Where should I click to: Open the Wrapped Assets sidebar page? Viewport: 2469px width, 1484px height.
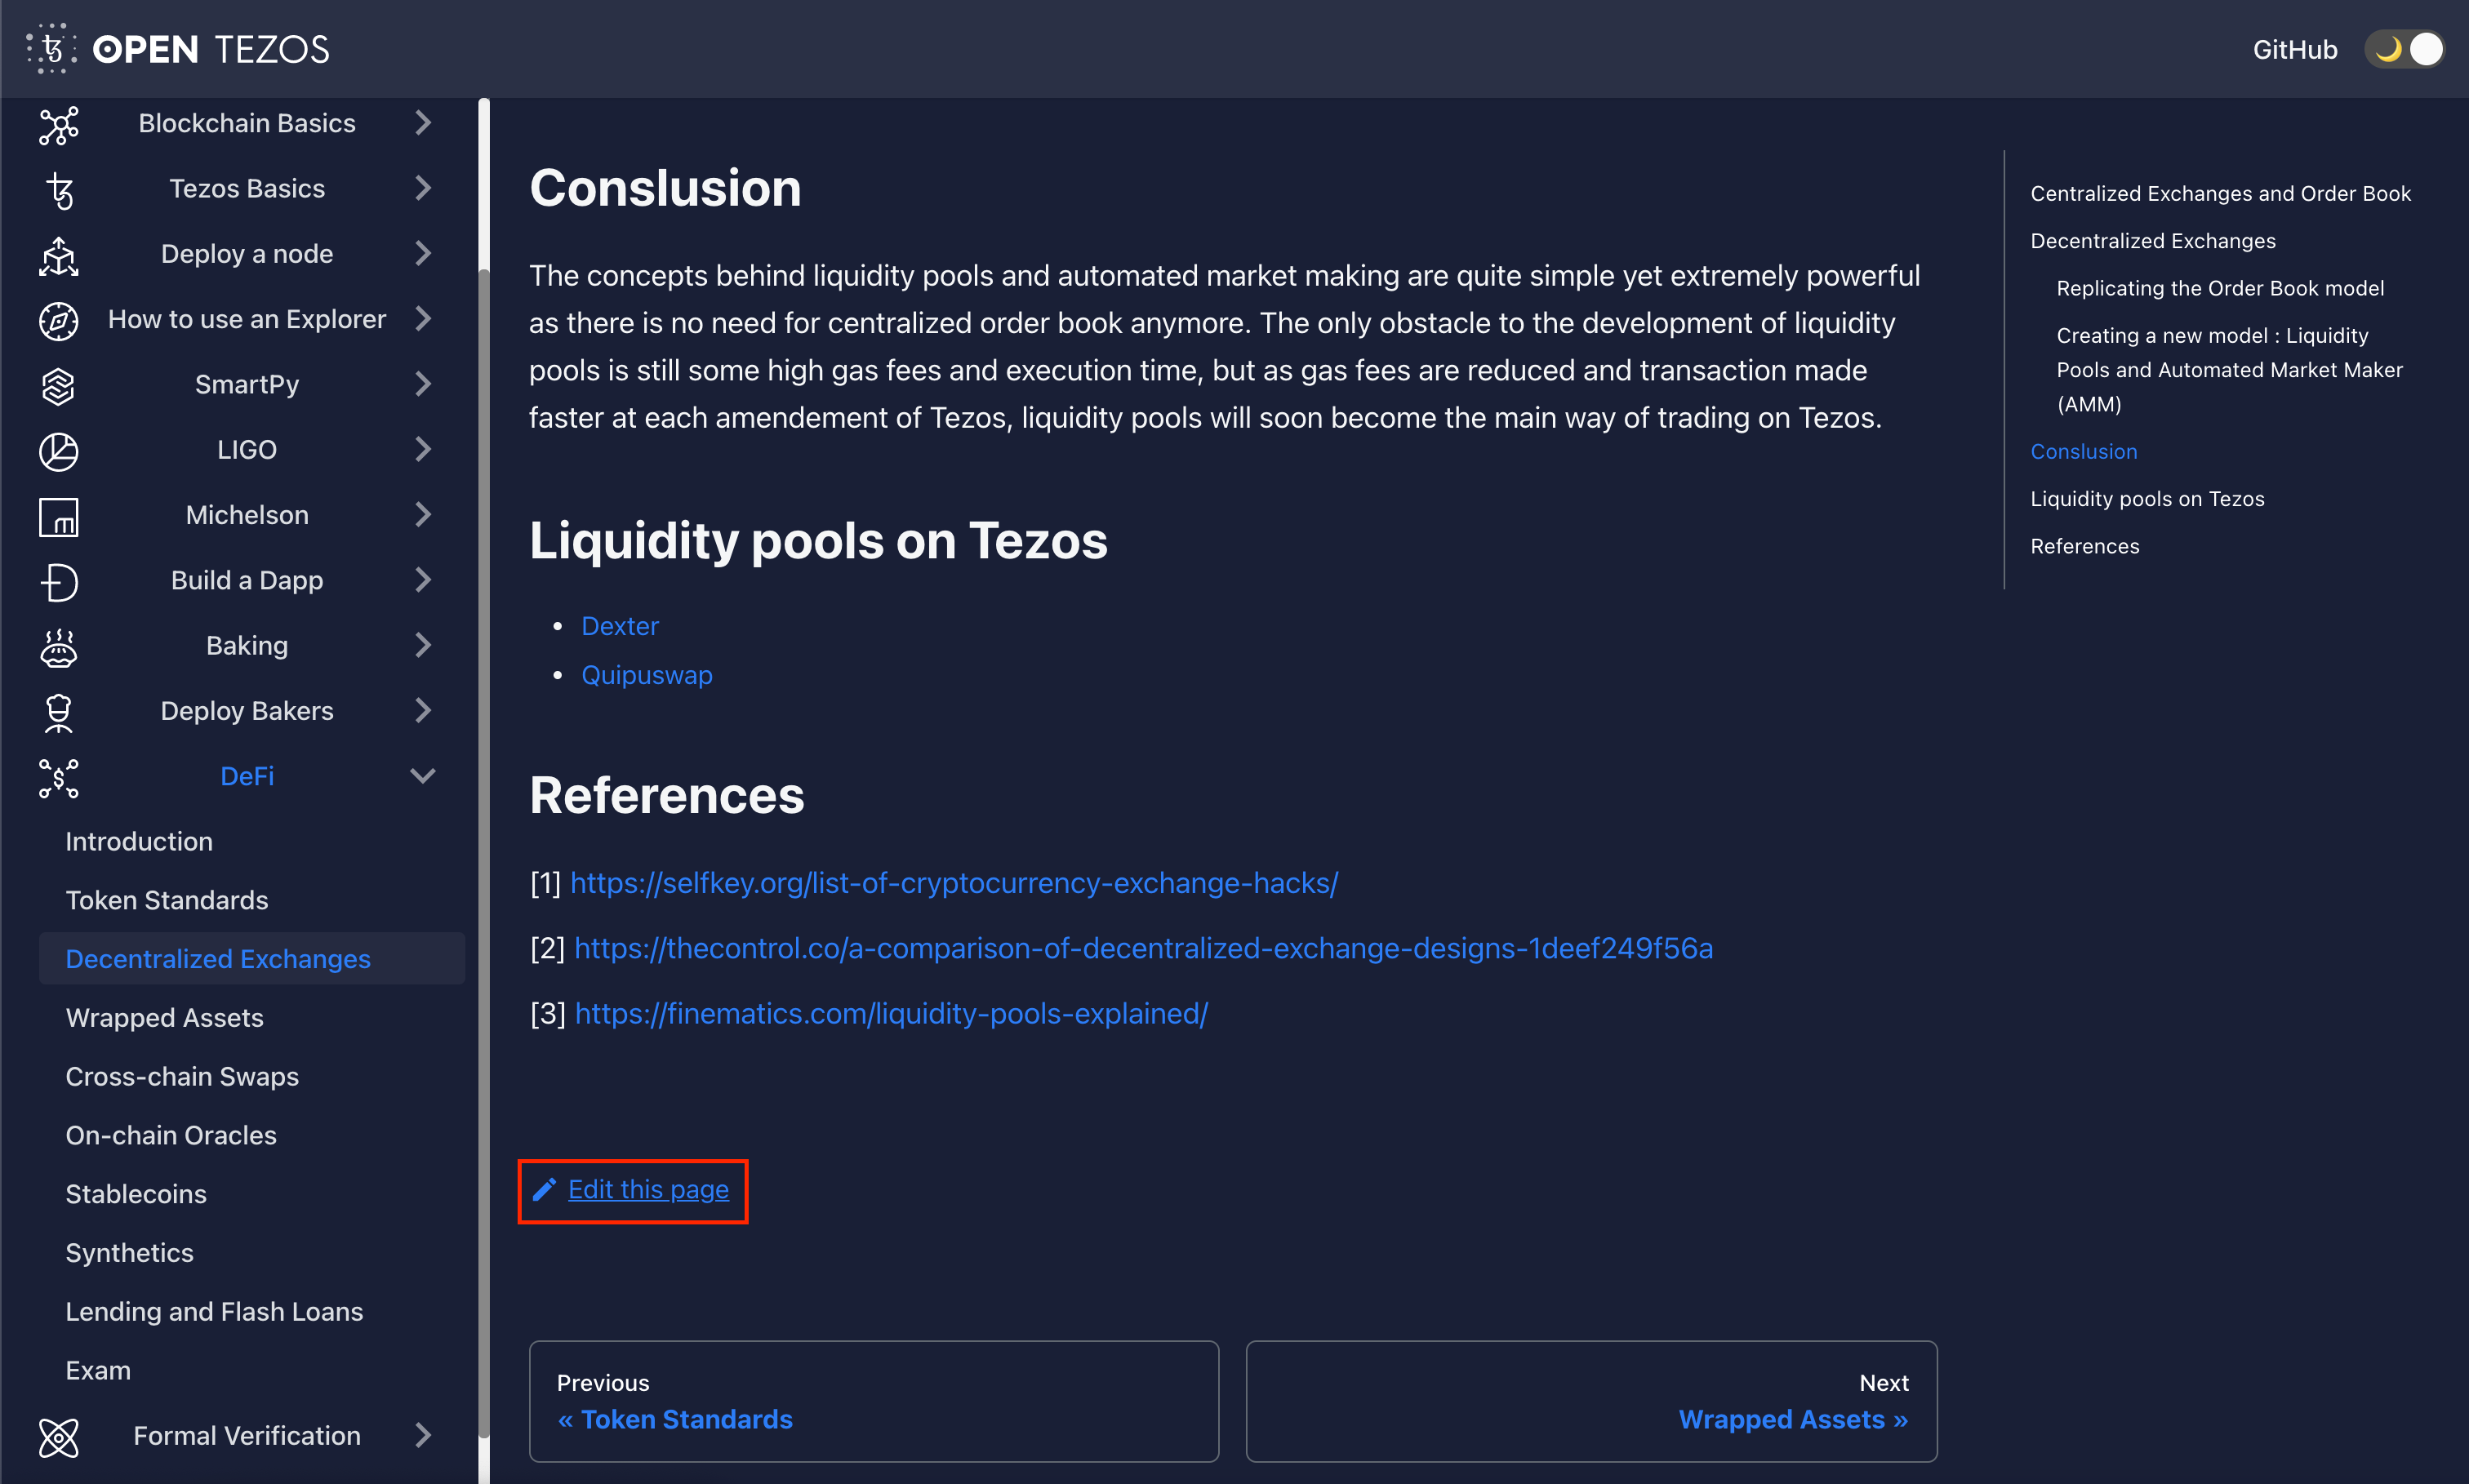[165, 1018]
